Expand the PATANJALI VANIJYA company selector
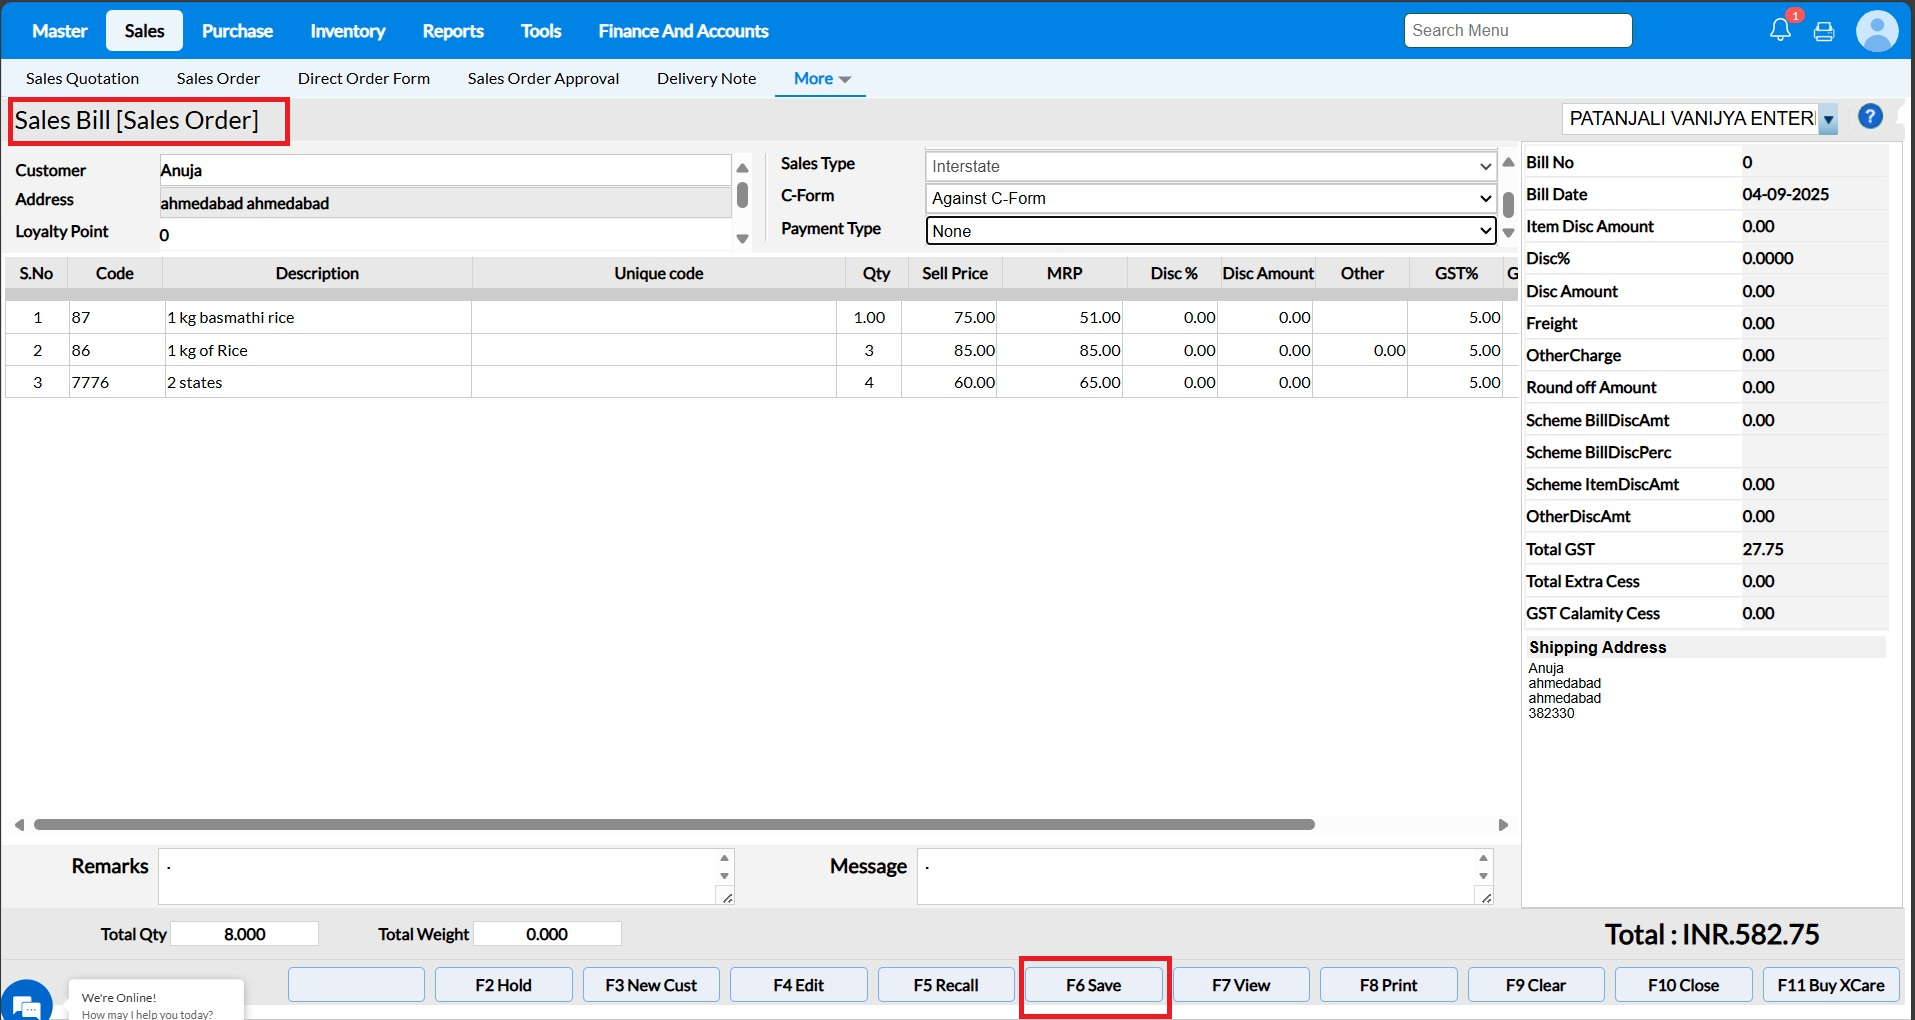Viewport: 1915px width, 1020px height. tap(1828, 120)
